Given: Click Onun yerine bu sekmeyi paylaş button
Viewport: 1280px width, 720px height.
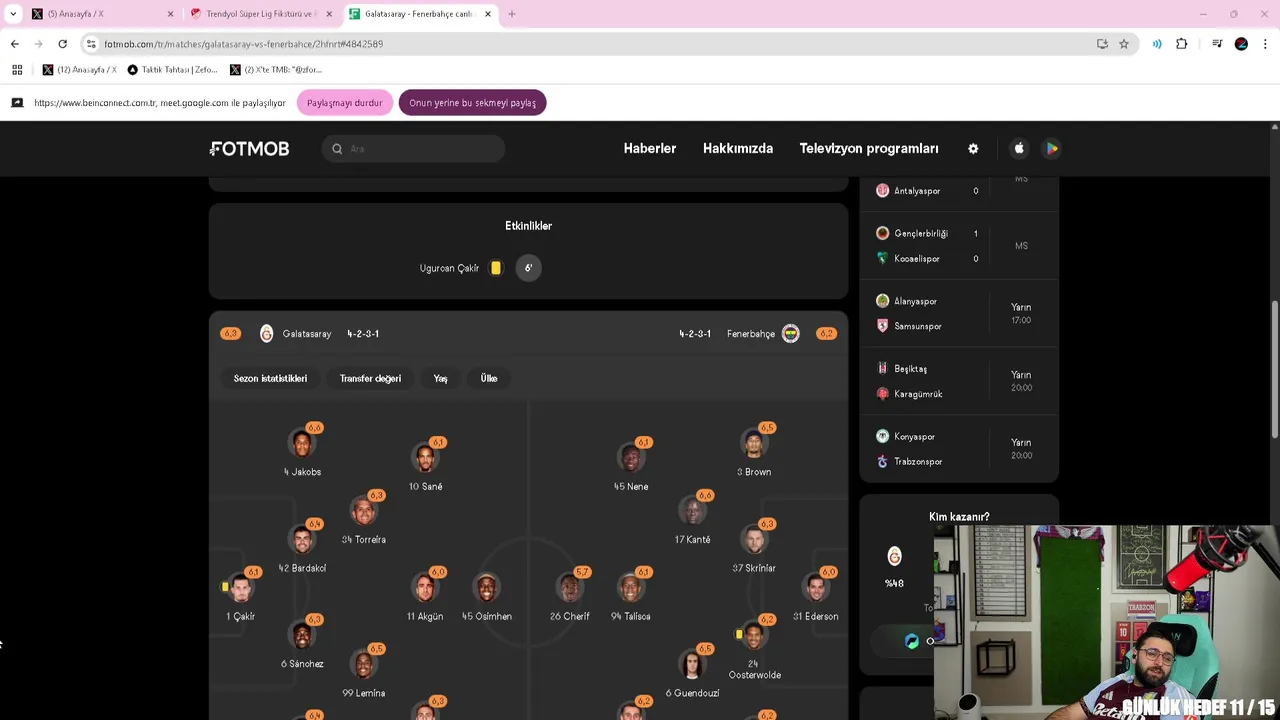Looking at the screenshot, I should pyautogui.click(x=472, y=103).
